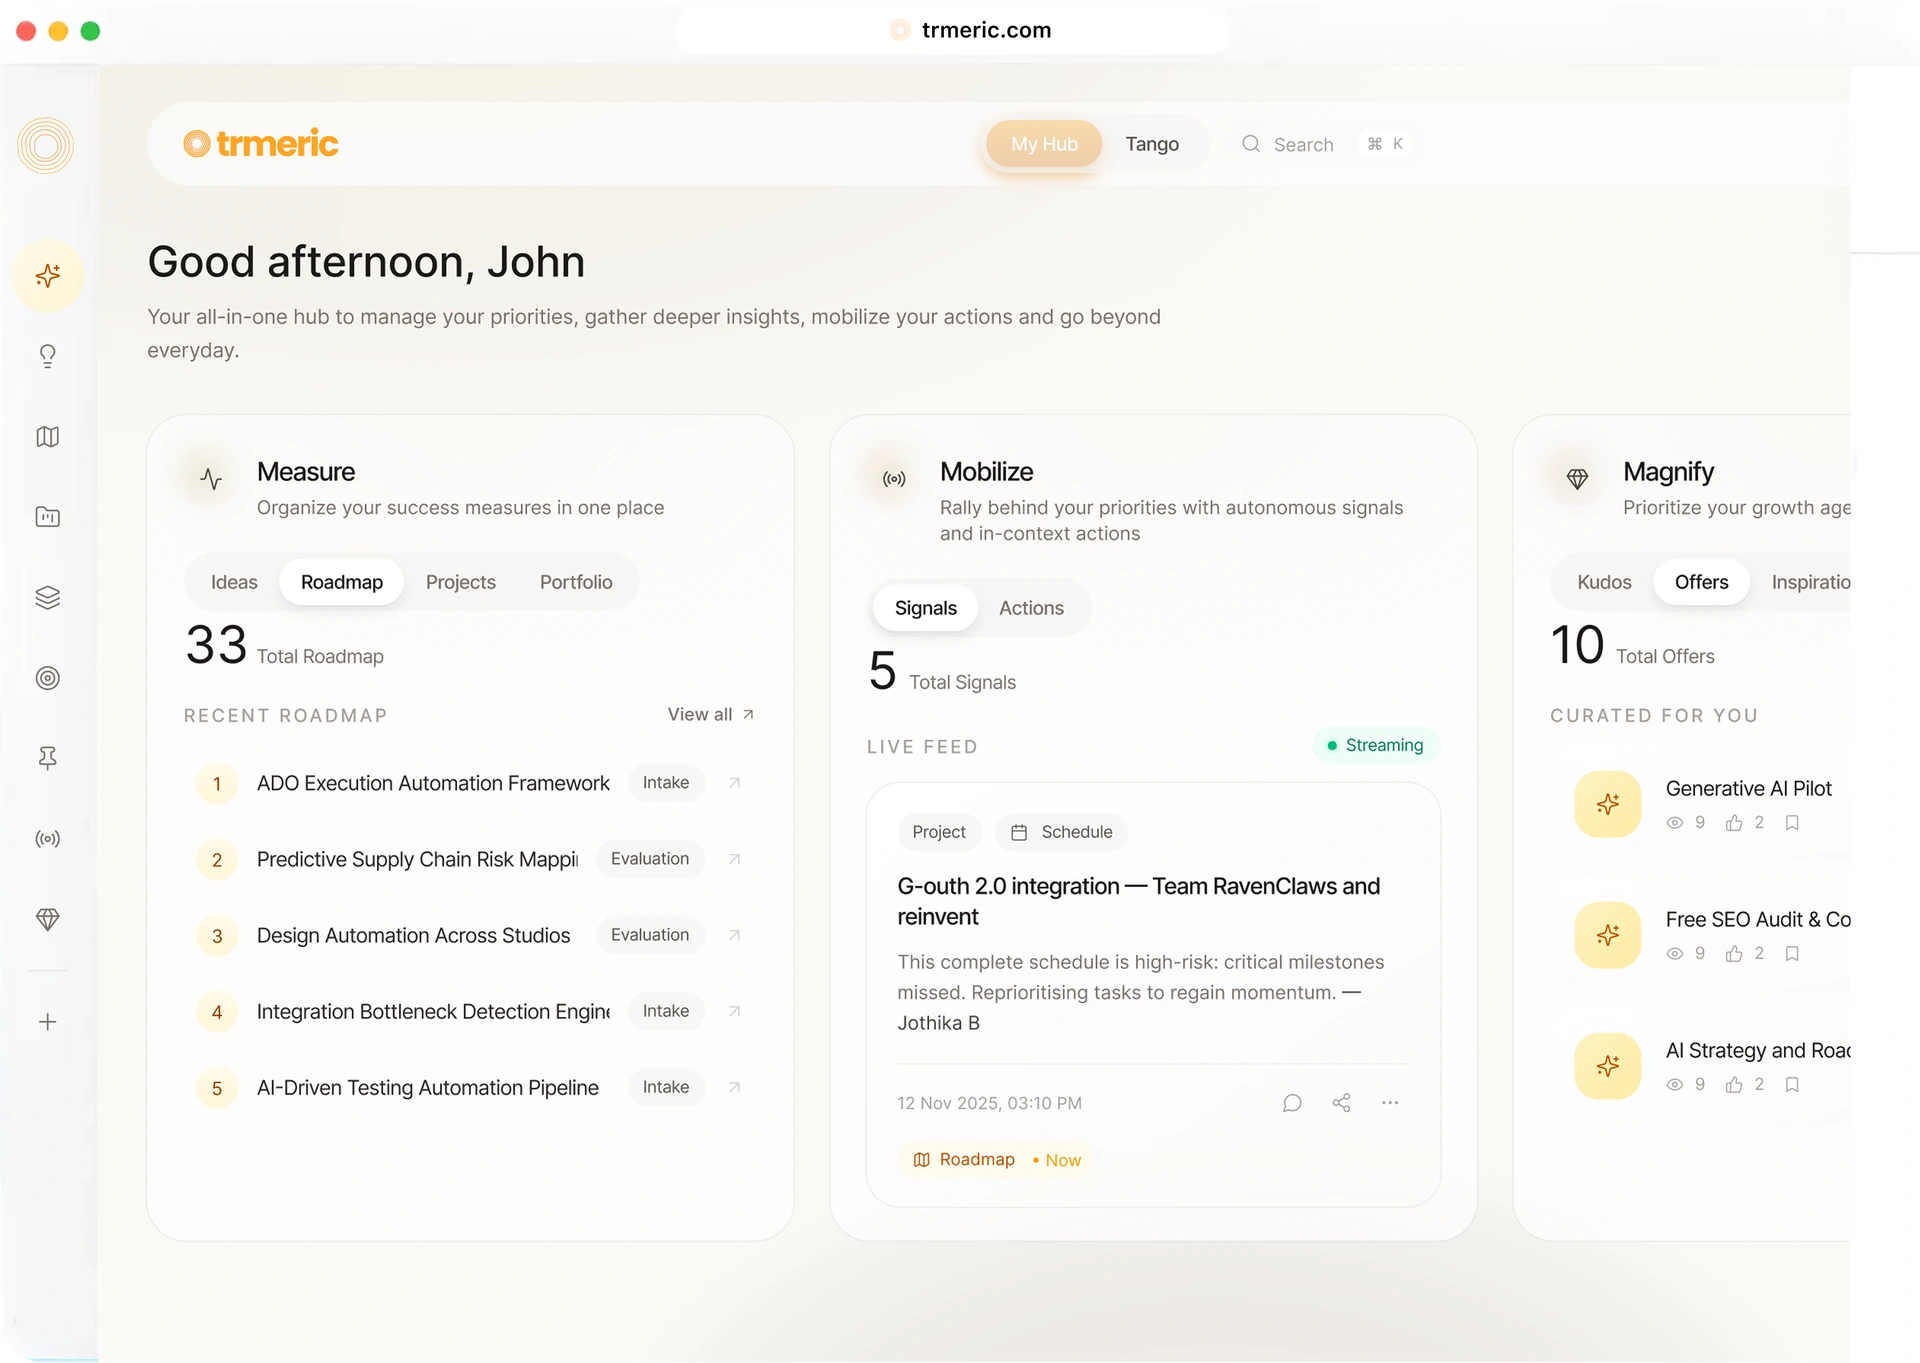The height and width of the screenshot is (1363, 1920).
Task: Select the Offers tab in Magnify
Action: pyautogui.click(x=1701, y=582)
